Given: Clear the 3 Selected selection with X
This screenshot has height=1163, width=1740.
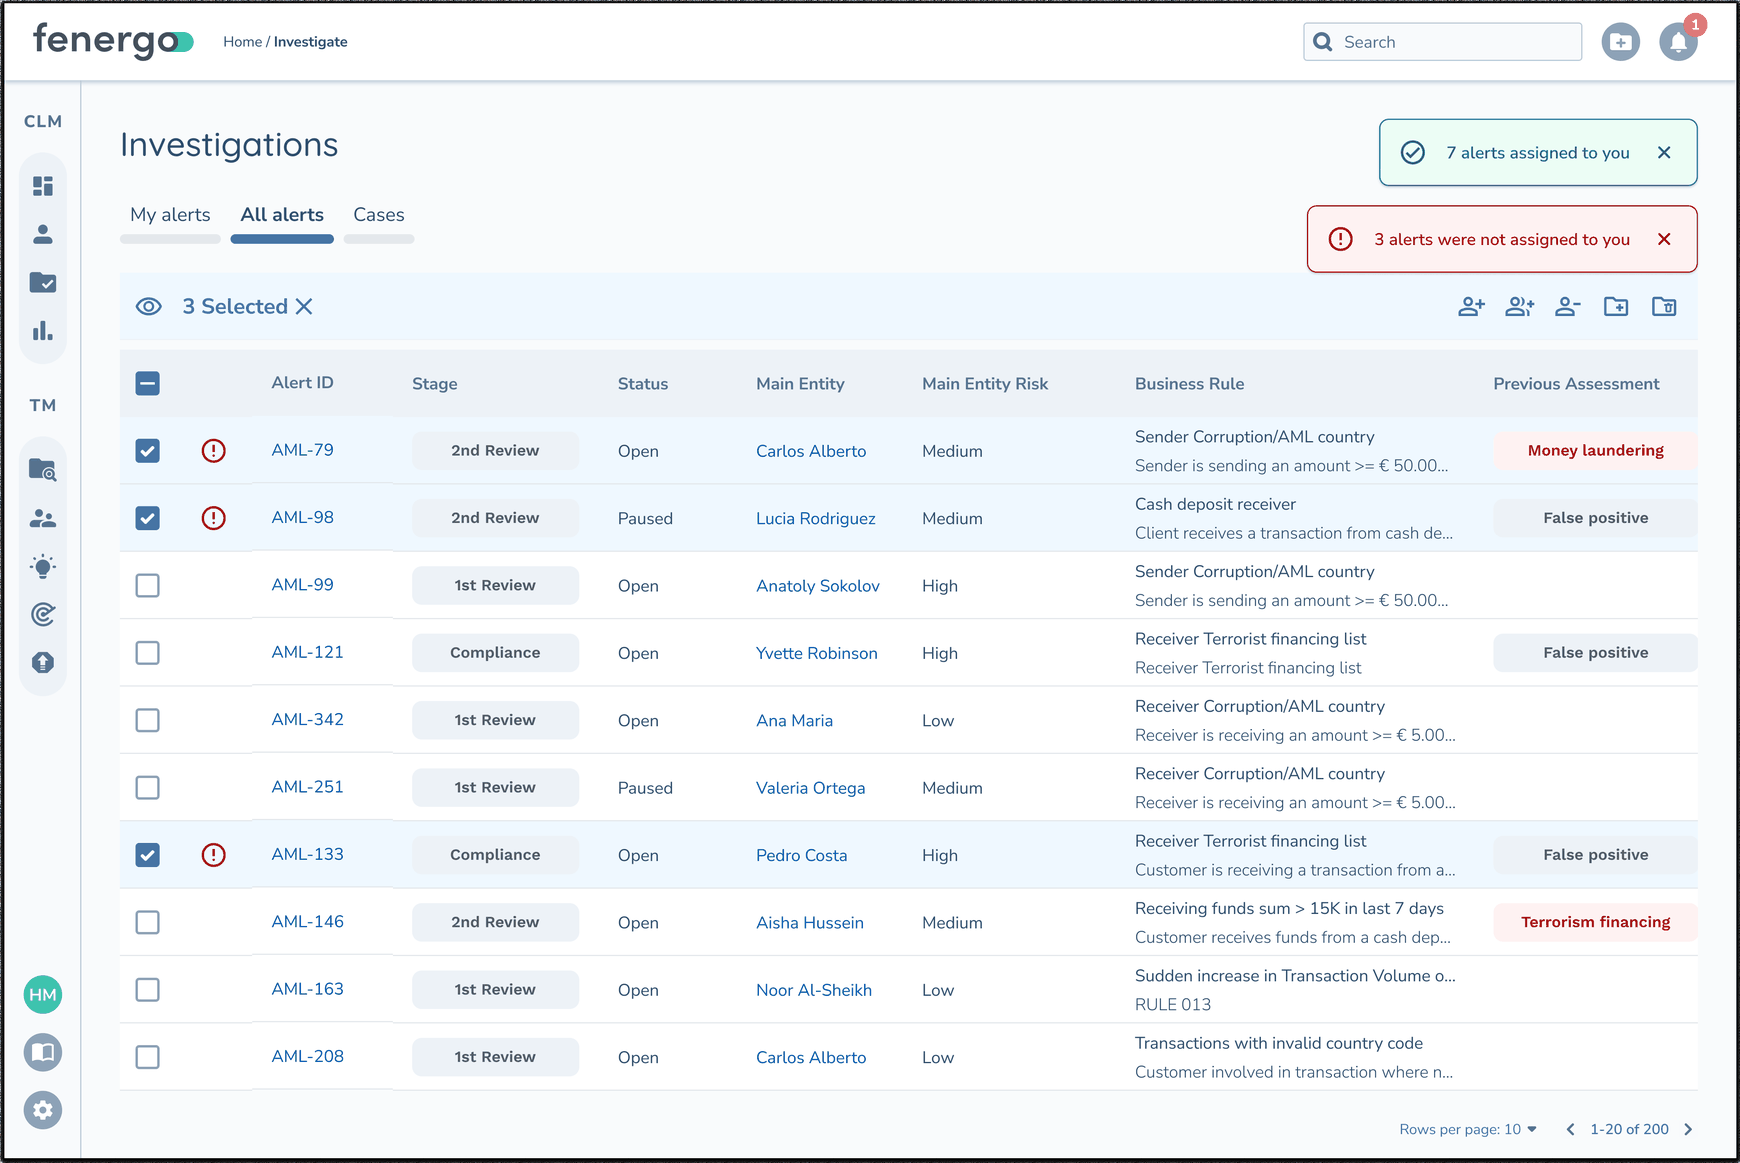Looking at the screenshot, I should click(304, 307).
